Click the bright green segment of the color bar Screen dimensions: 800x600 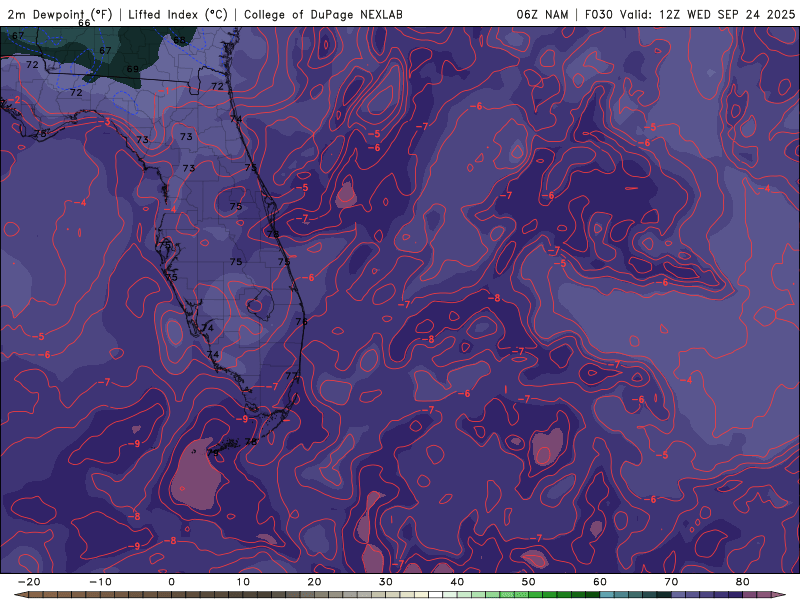514,595
